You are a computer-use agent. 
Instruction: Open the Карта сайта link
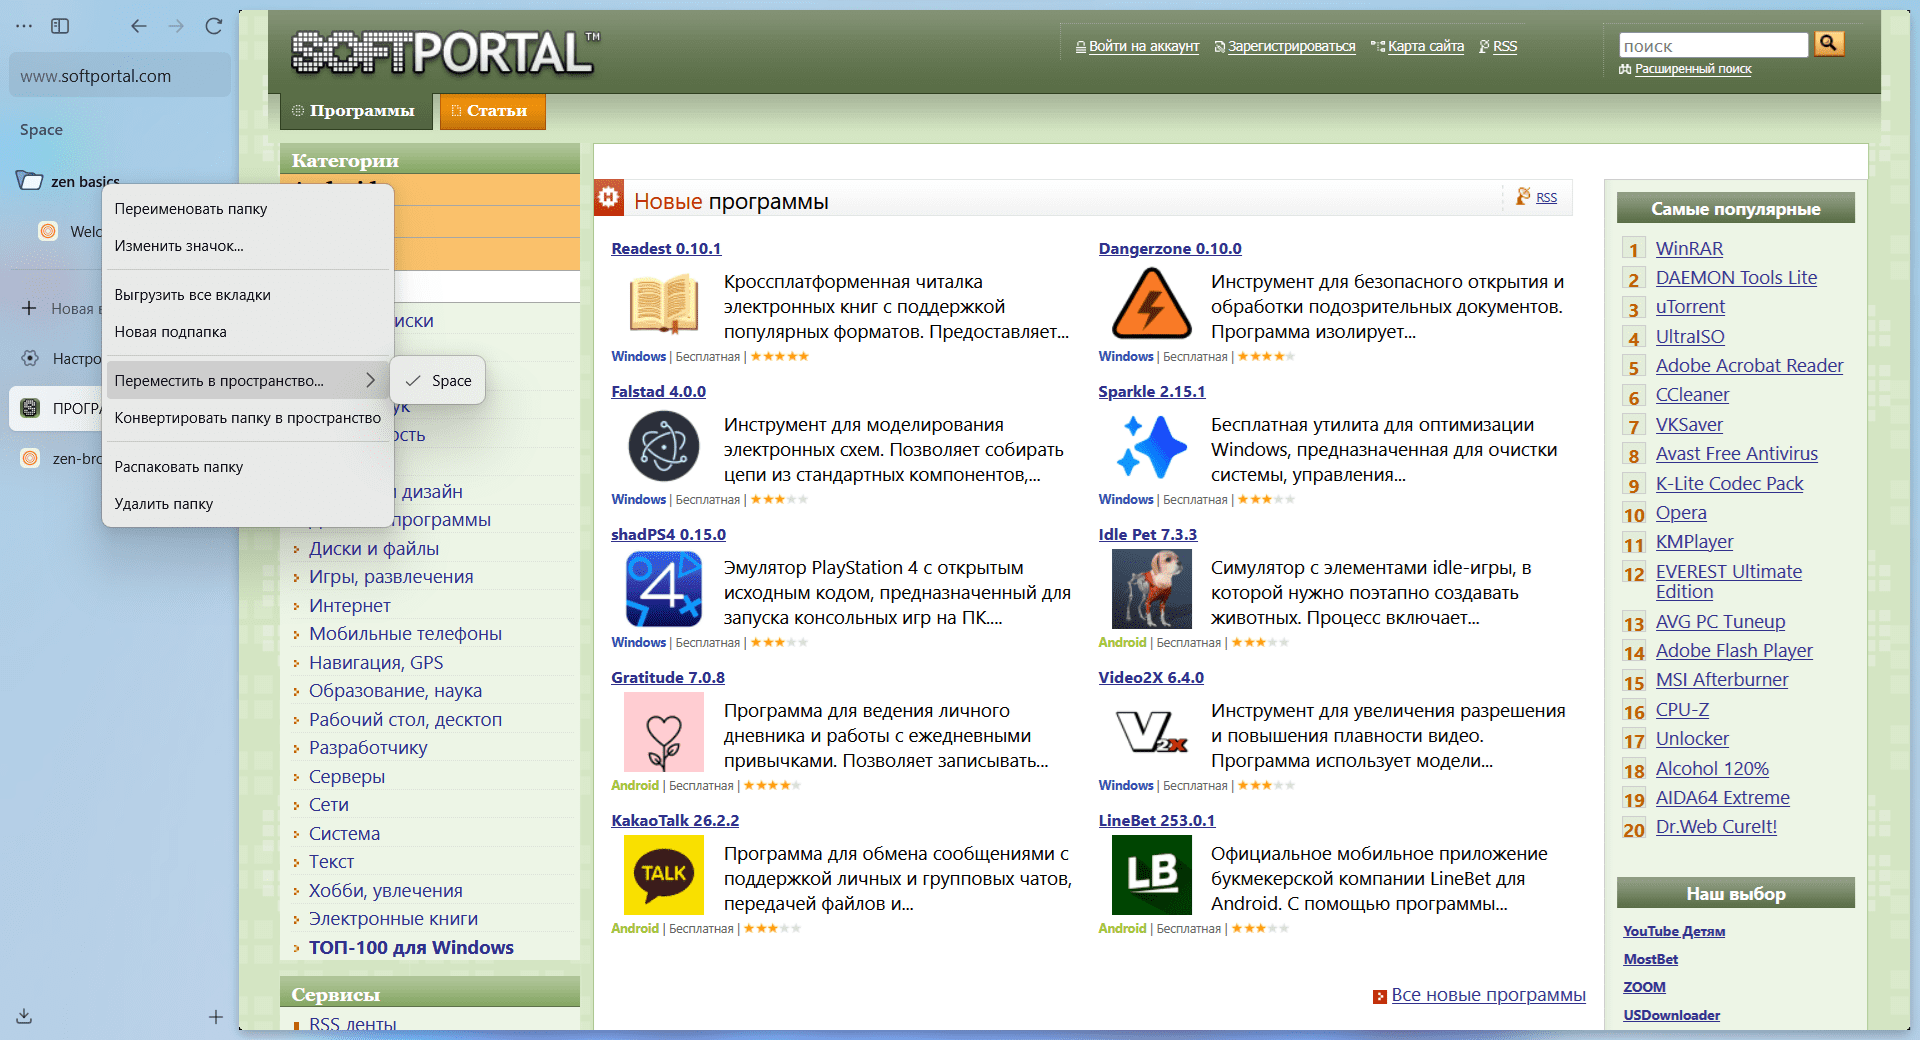pos(1425,46)
